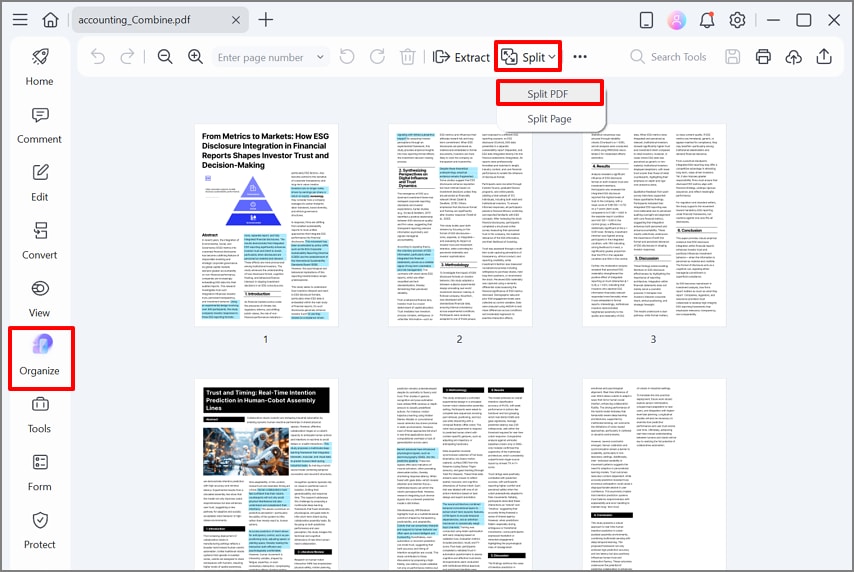Delete selected pages with trash icon

tap(407, 57)
